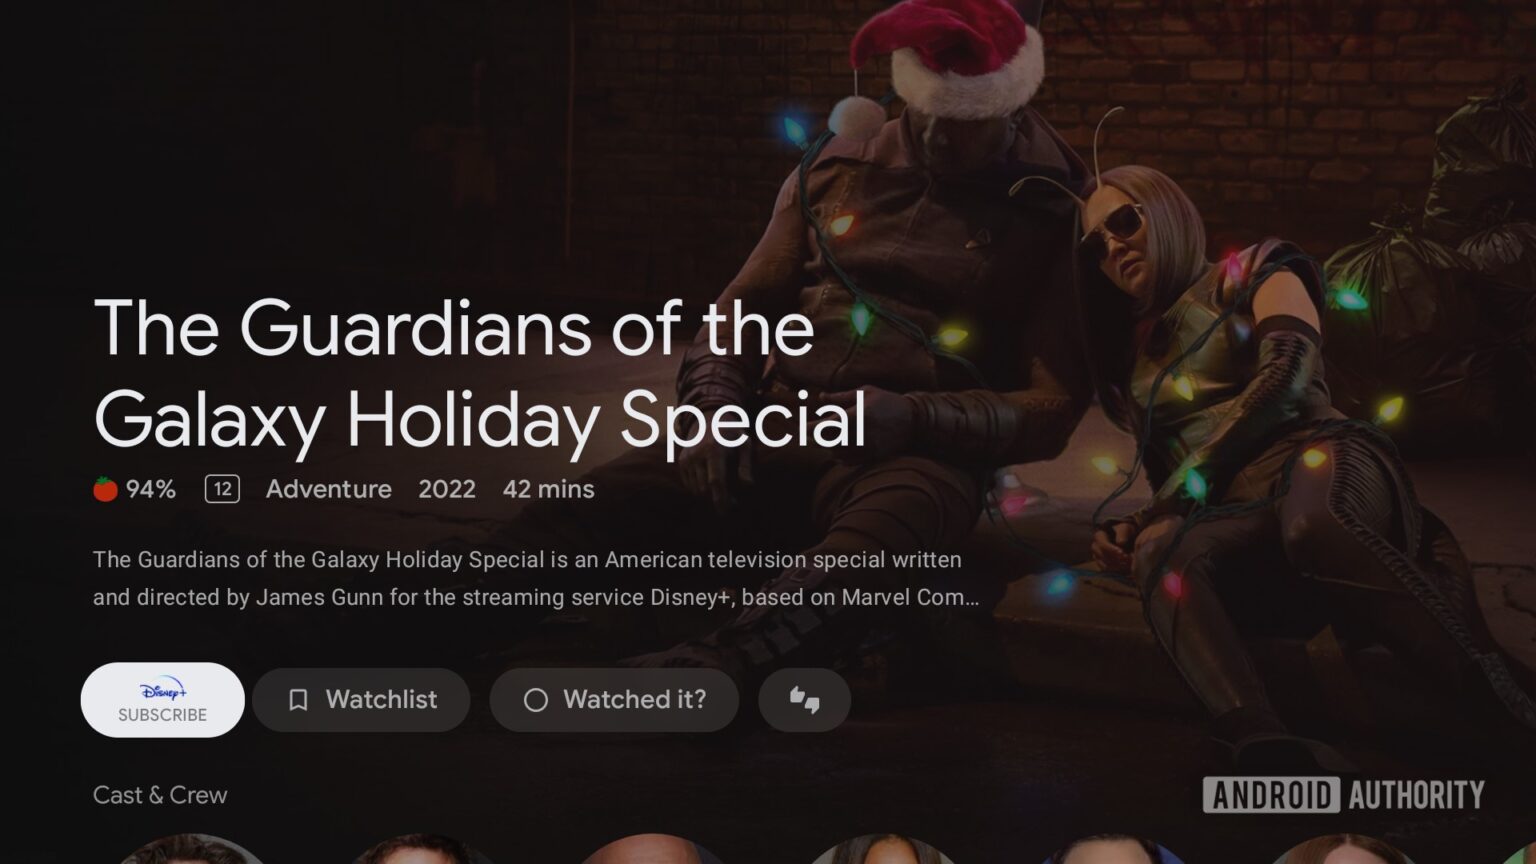Expand the truncated movie description text
Viewport: 1536px width, 864px height.
point(536,578)
